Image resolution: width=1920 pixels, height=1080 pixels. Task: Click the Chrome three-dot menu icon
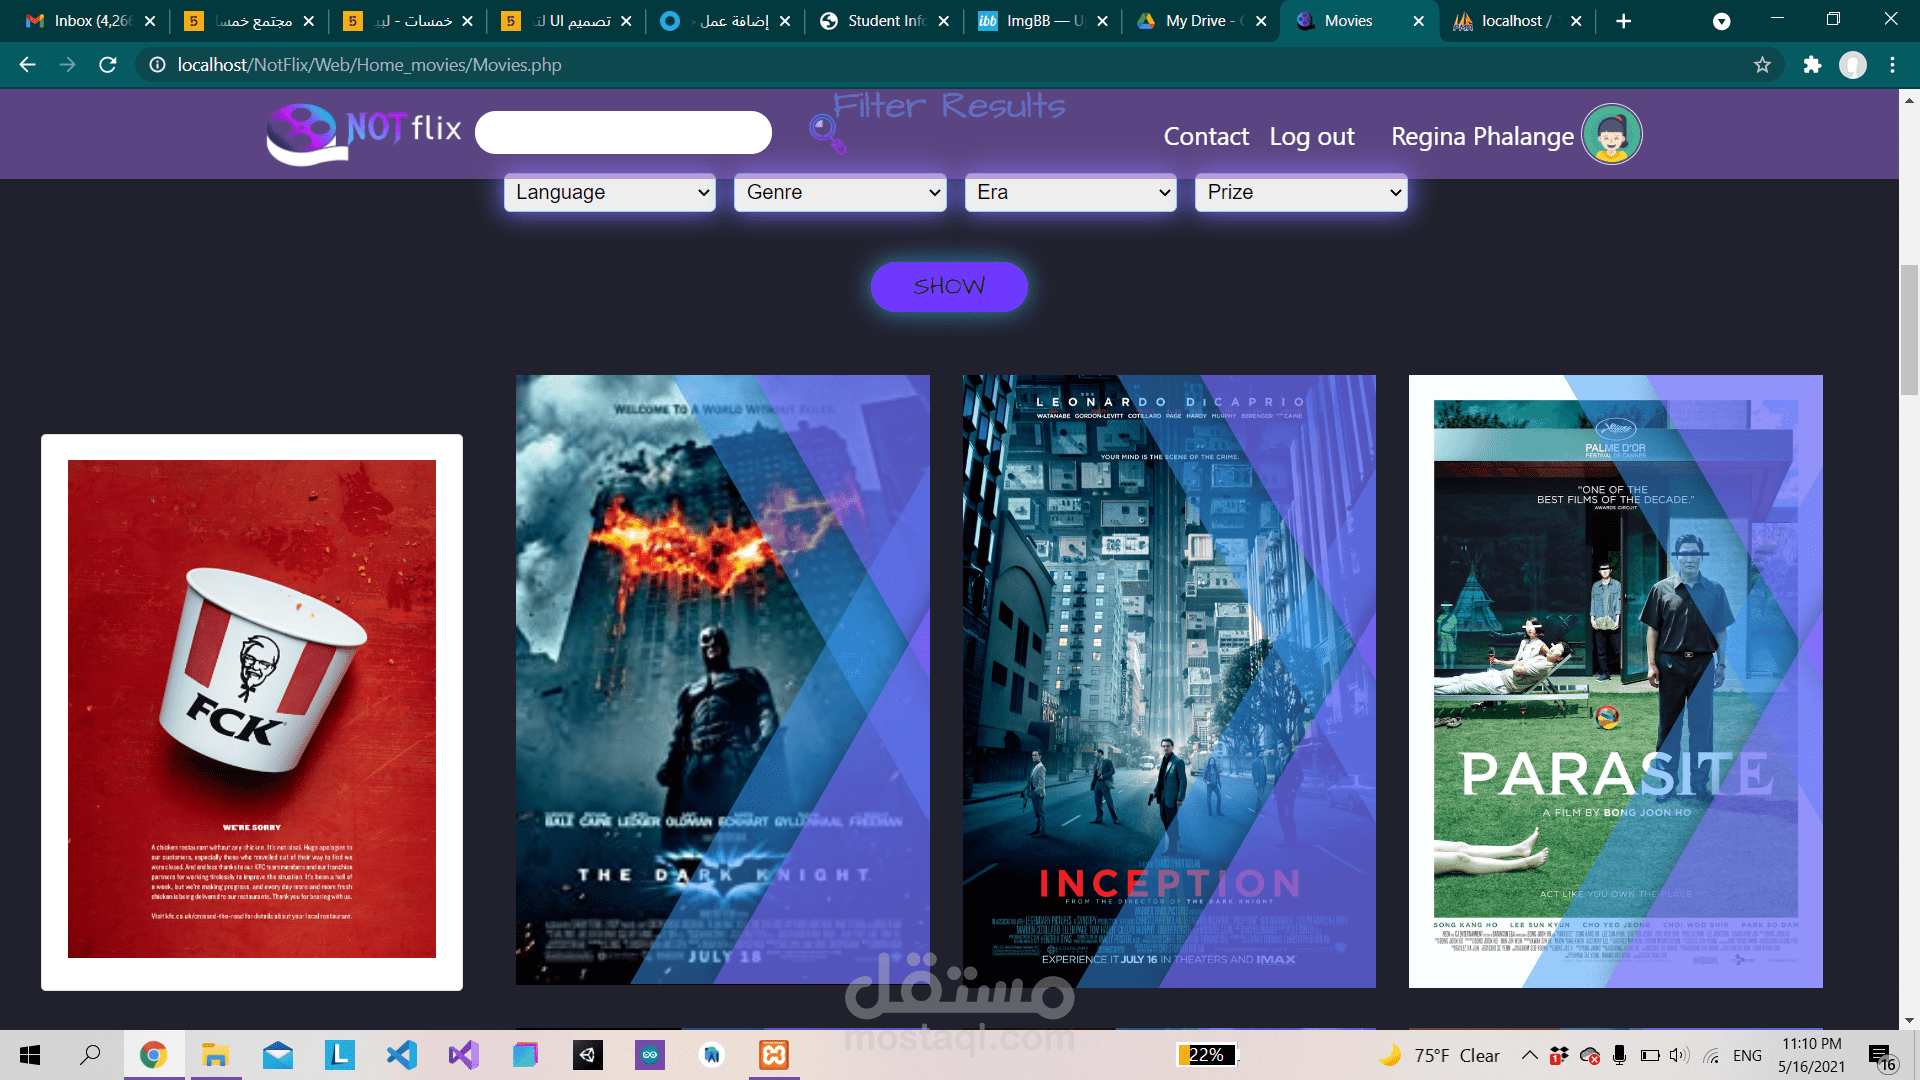point(1892,65)
